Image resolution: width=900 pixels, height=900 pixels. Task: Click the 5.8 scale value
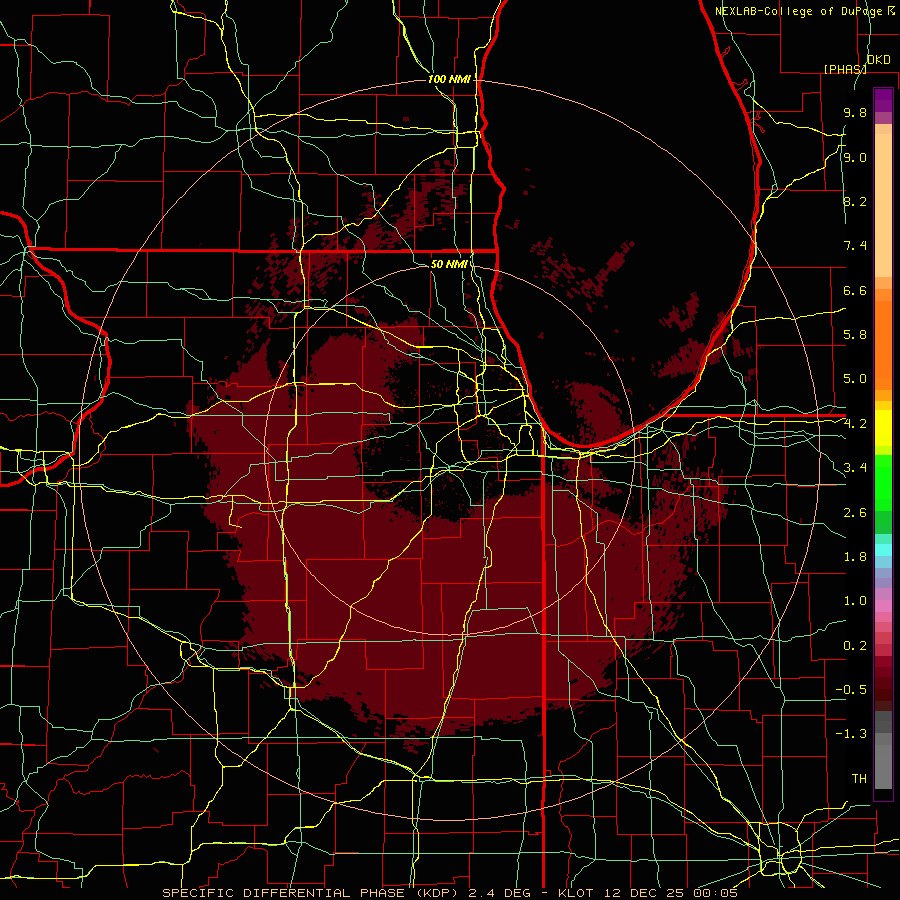[855, 335]
